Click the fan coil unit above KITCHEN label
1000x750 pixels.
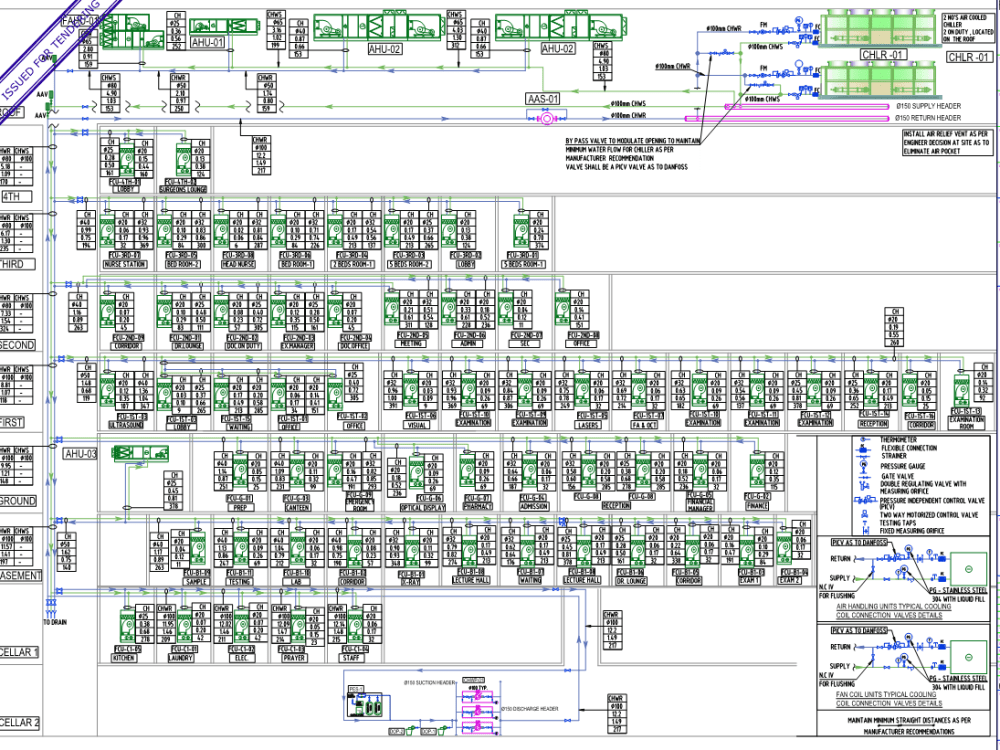[x=129, y=624]
